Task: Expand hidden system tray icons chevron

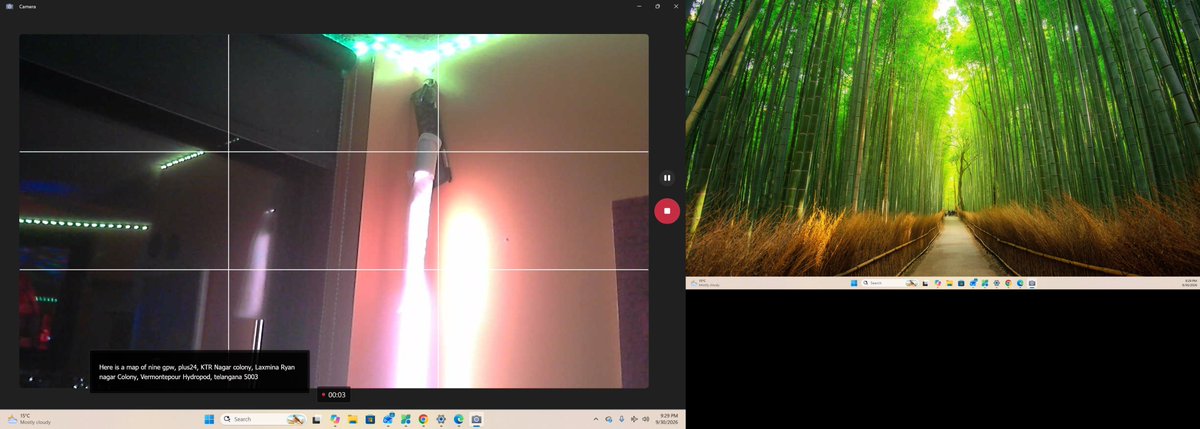Action: point(595,419)
